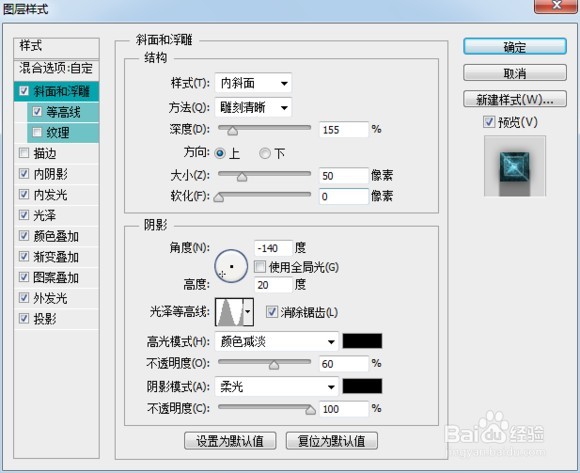
Task: Click the gloss contour curve thumbnail
Action: click(230, 312)
